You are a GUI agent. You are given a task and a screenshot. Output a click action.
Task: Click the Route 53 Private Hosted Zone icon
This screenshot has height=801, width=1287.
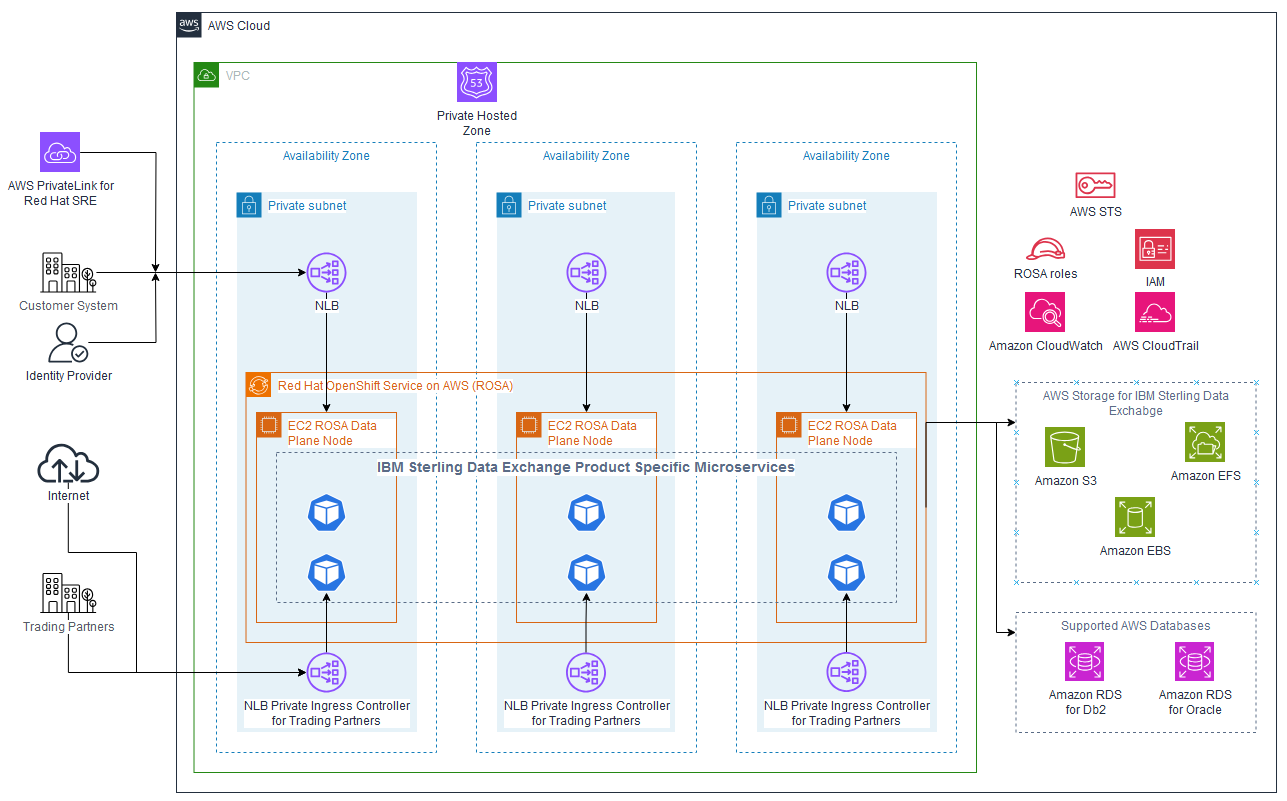(x=476, y=81)
